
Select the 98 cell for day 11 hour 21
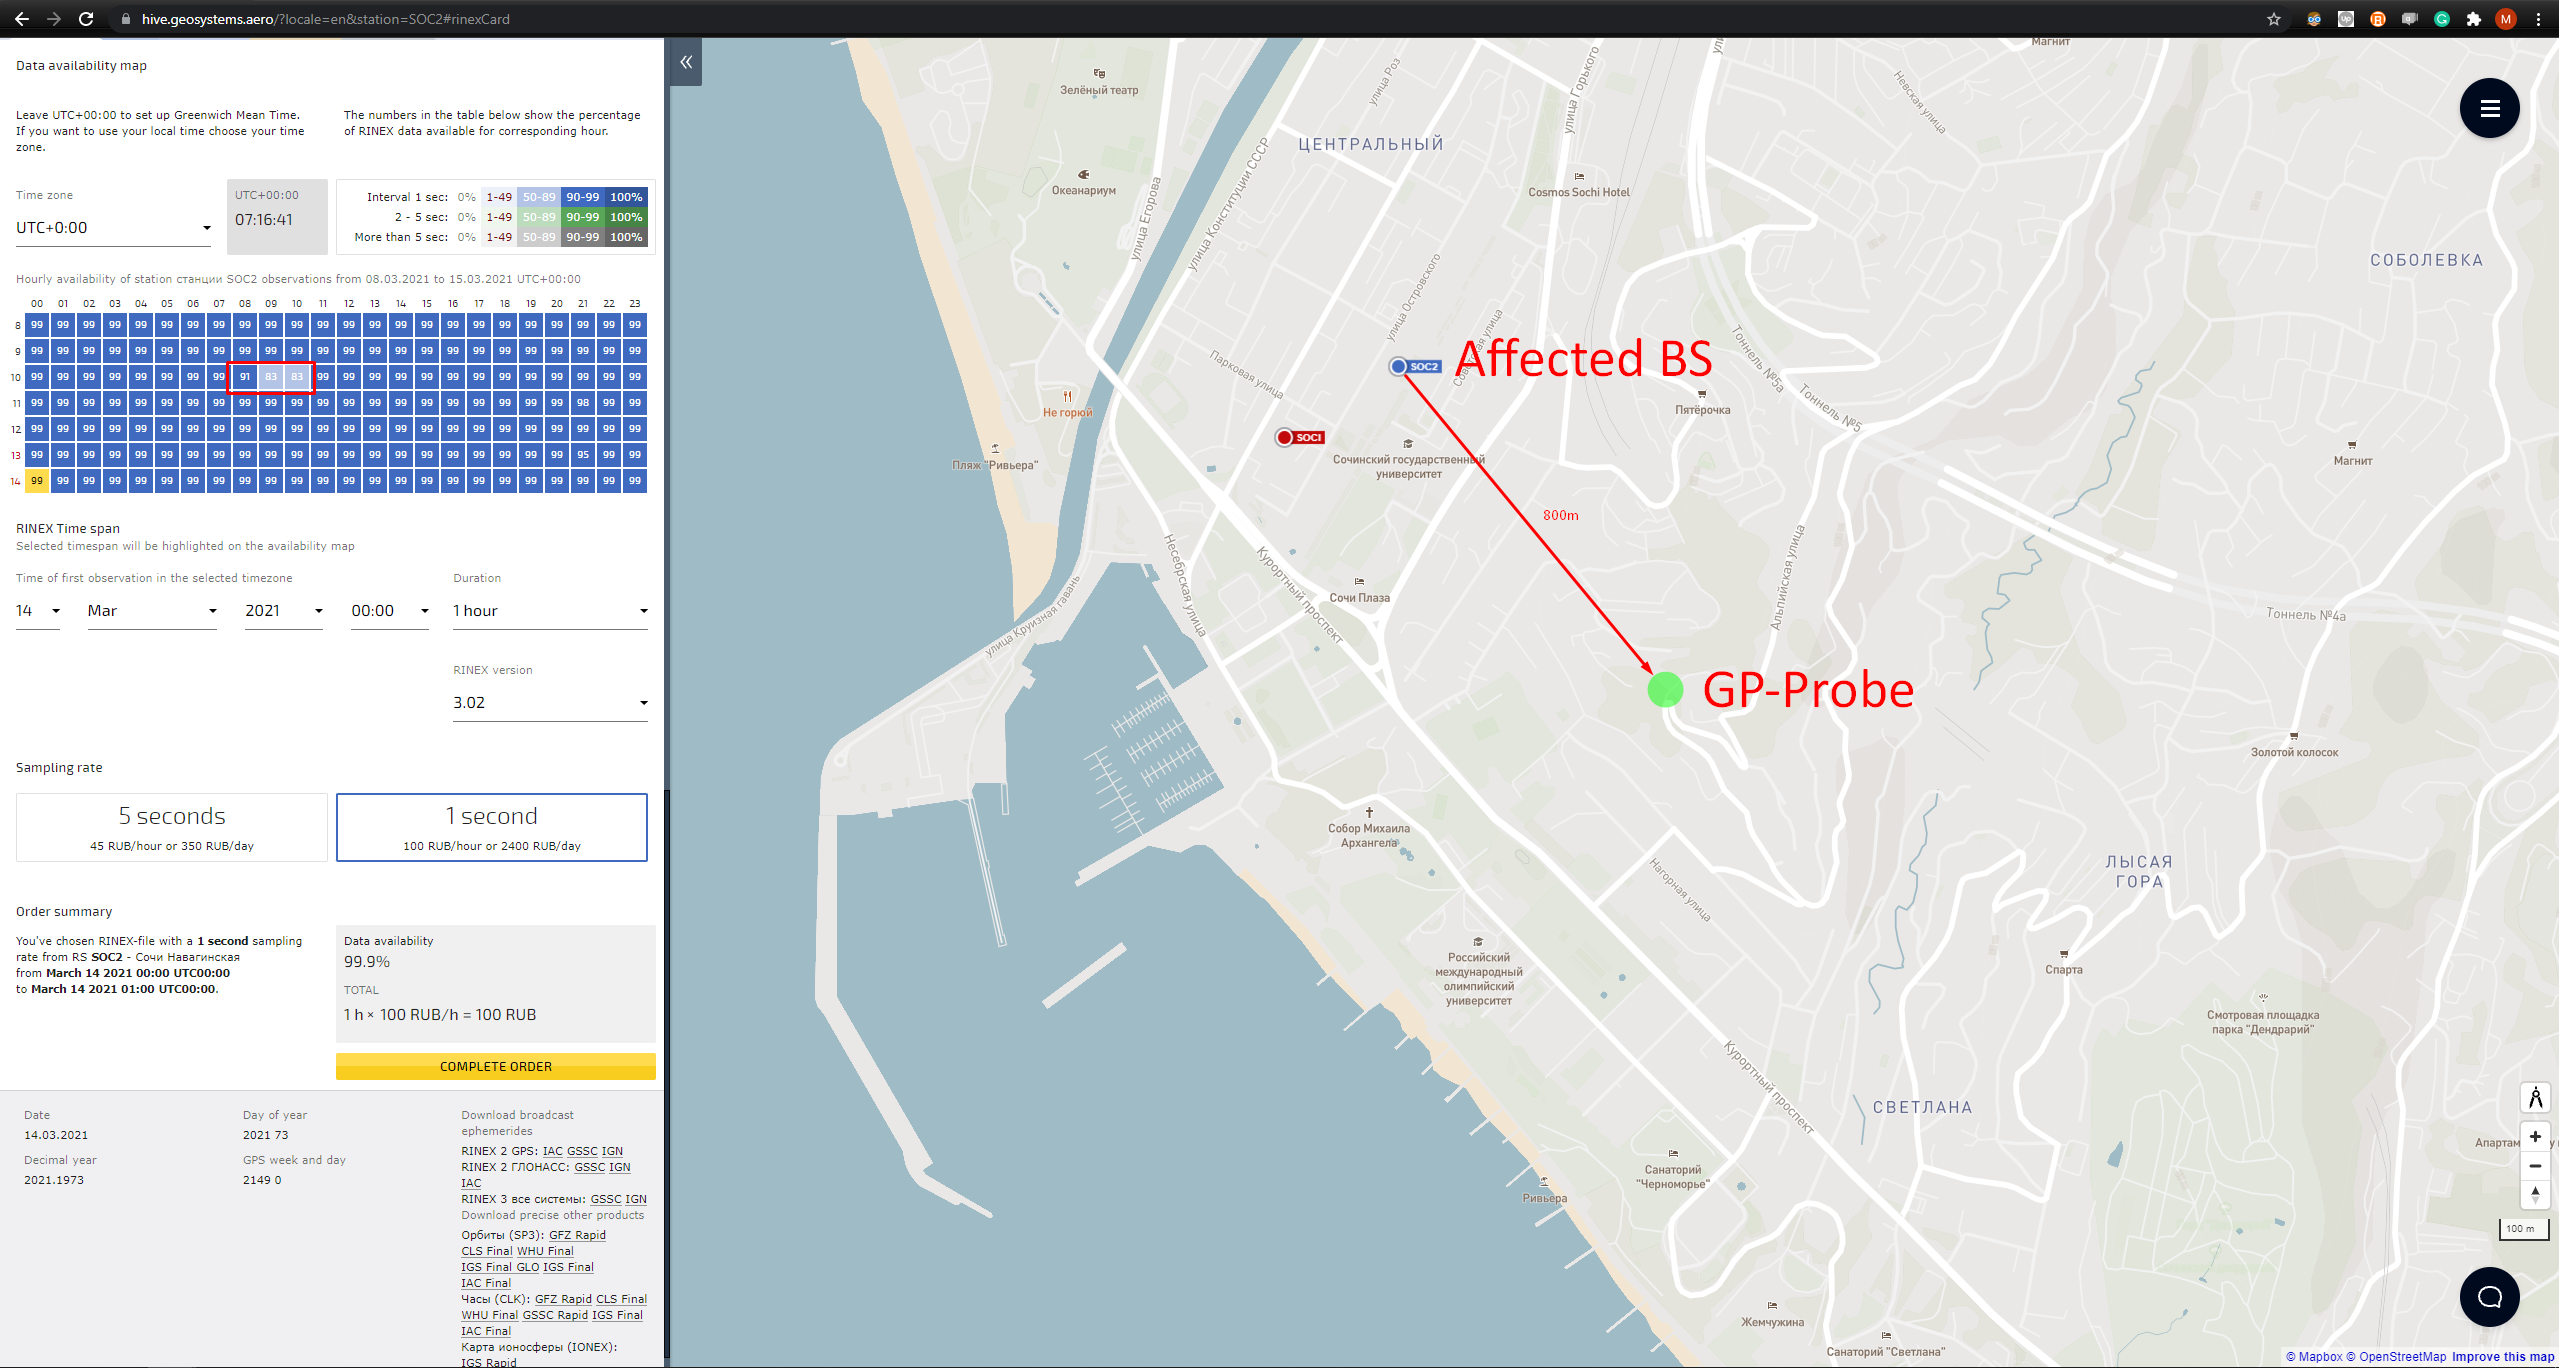(583, 403)
